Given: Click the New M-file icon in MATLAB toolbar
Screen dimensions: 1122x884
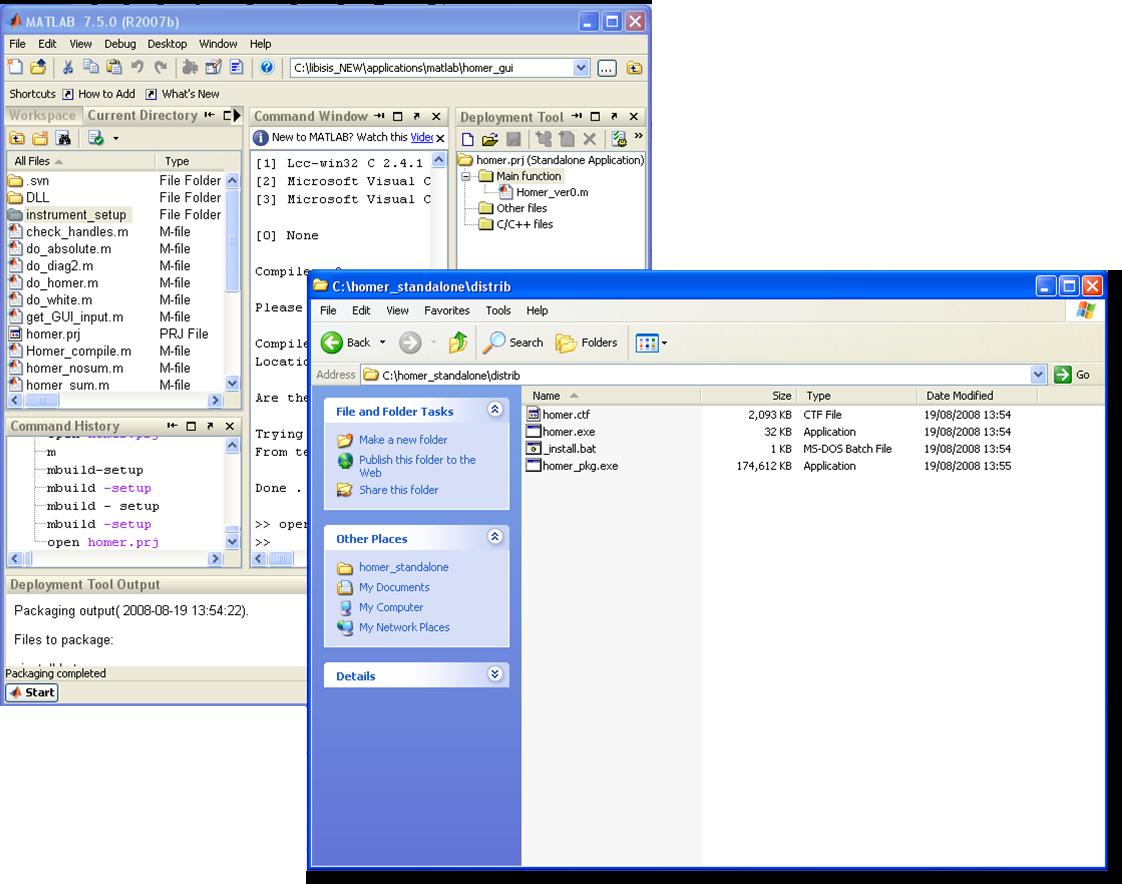Looking at the screenshot, I should click(15, 68).
